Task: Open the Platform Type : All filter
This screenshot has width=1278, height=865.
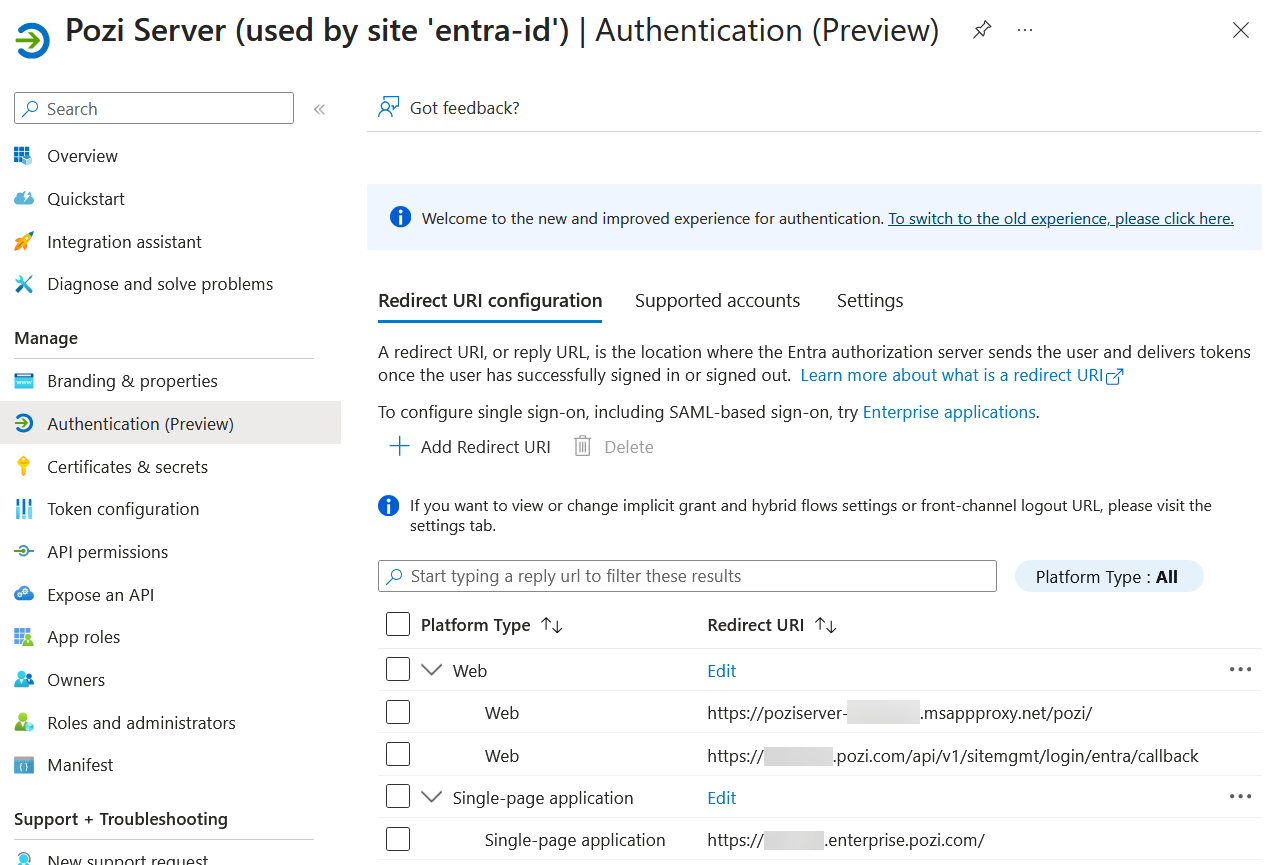Action: (x=1108, y=575)
